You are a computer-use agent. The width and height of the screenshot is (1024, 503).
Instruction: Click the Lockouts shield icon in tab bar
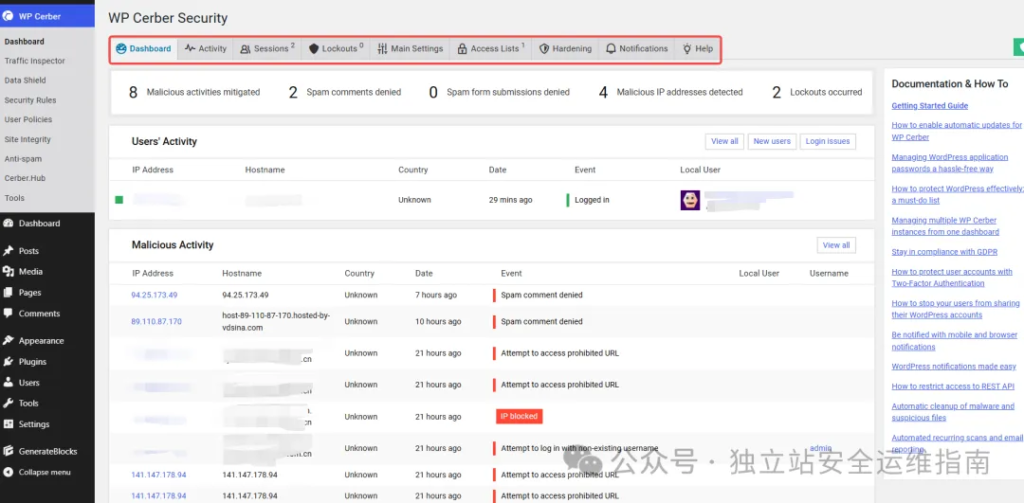click(313, 49)
